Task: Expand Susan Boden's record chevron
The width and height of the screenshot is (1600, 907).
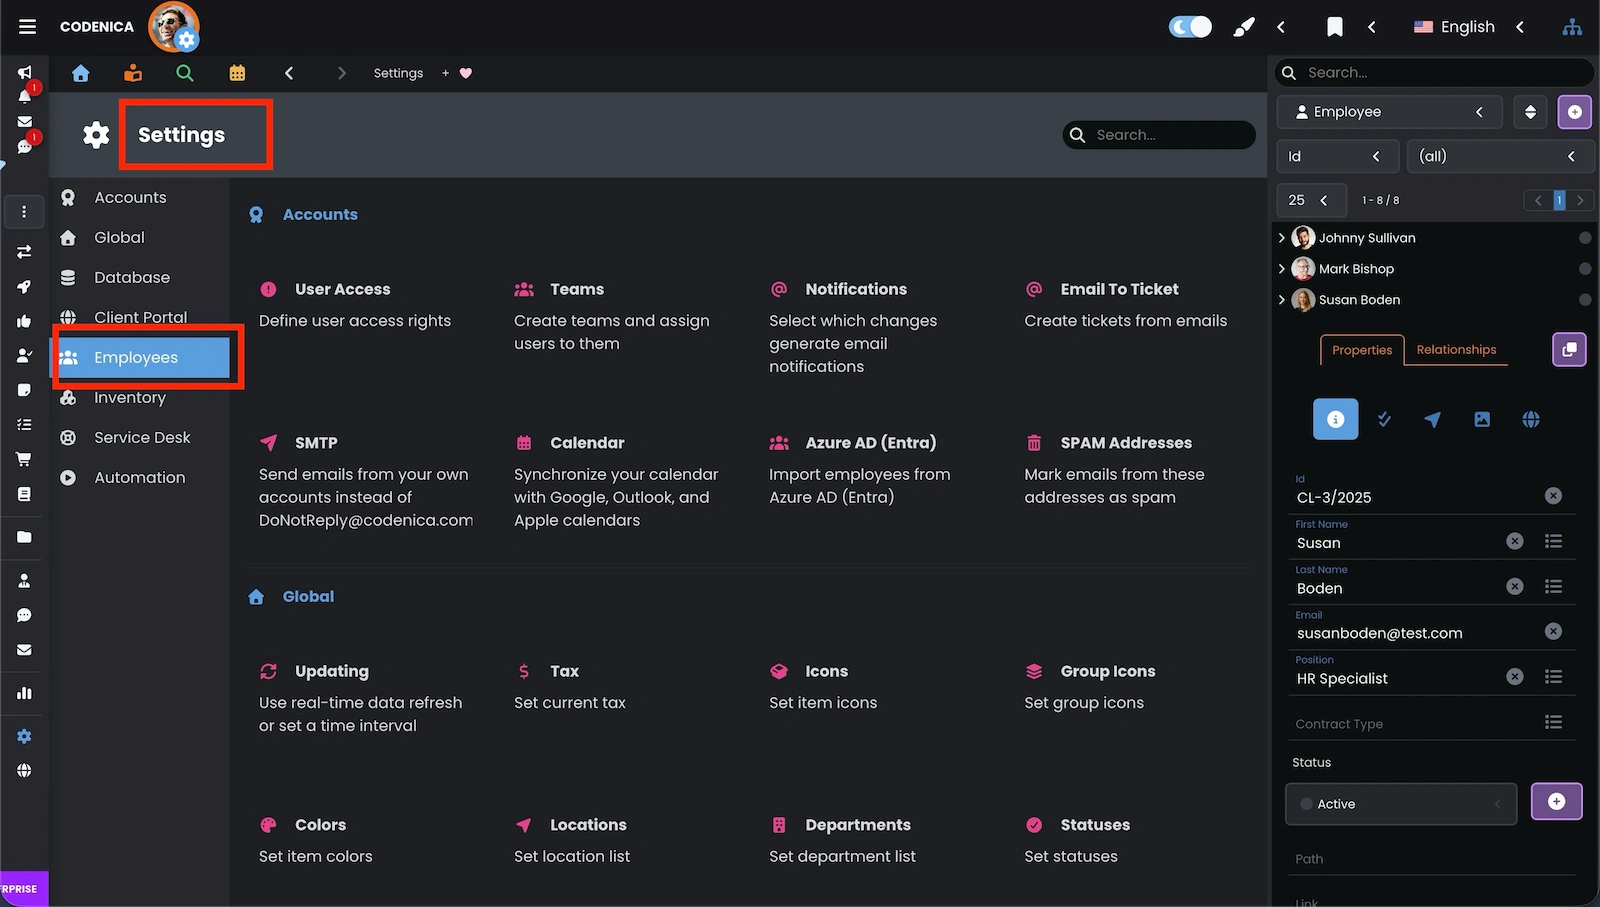Action: pyautogui.click(x=1282, y=300)
